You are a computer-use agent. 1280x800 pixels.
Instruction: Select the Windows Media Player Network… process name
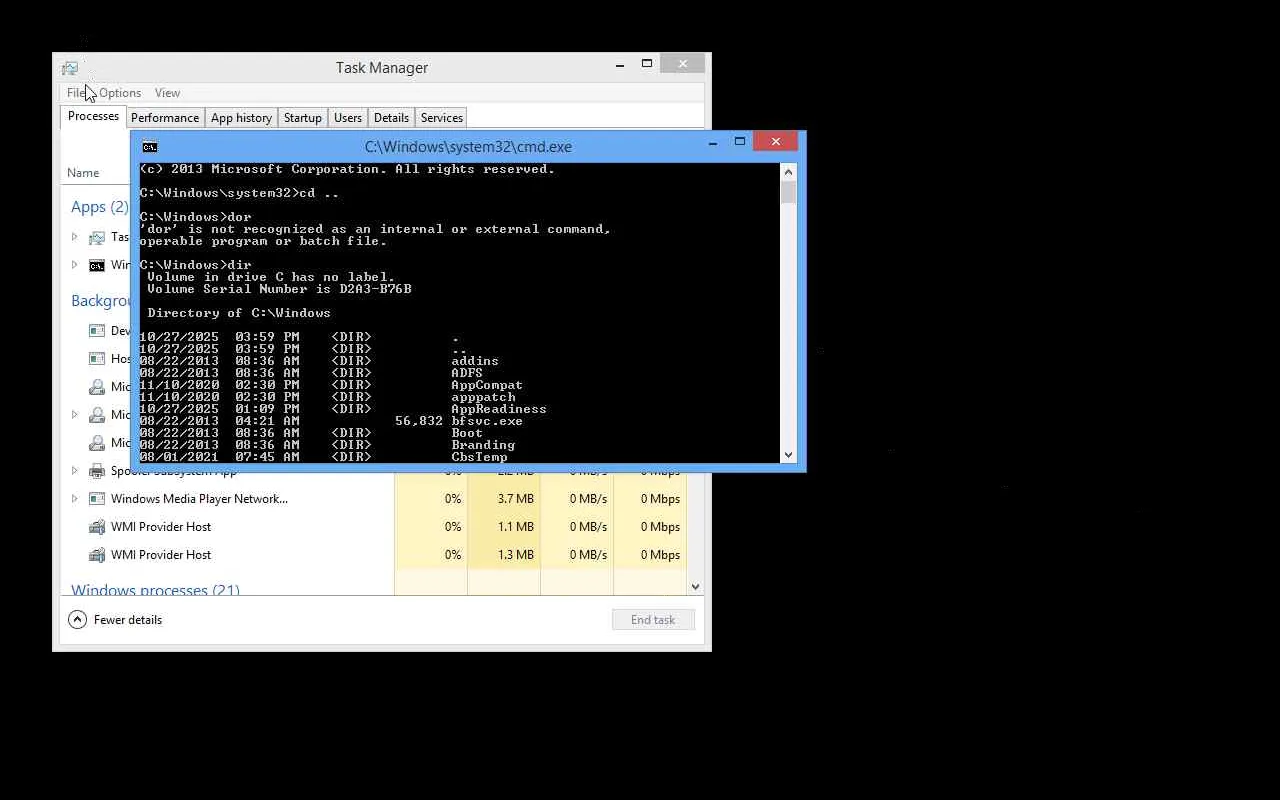pos(199,499)
